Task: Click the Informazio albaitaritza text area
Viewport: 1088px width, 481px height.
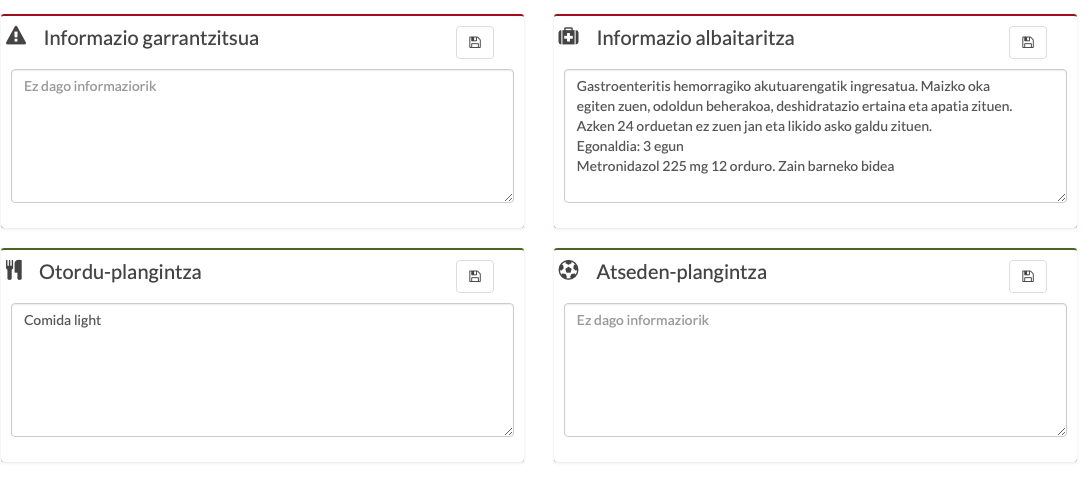Action: click(815, 136)
